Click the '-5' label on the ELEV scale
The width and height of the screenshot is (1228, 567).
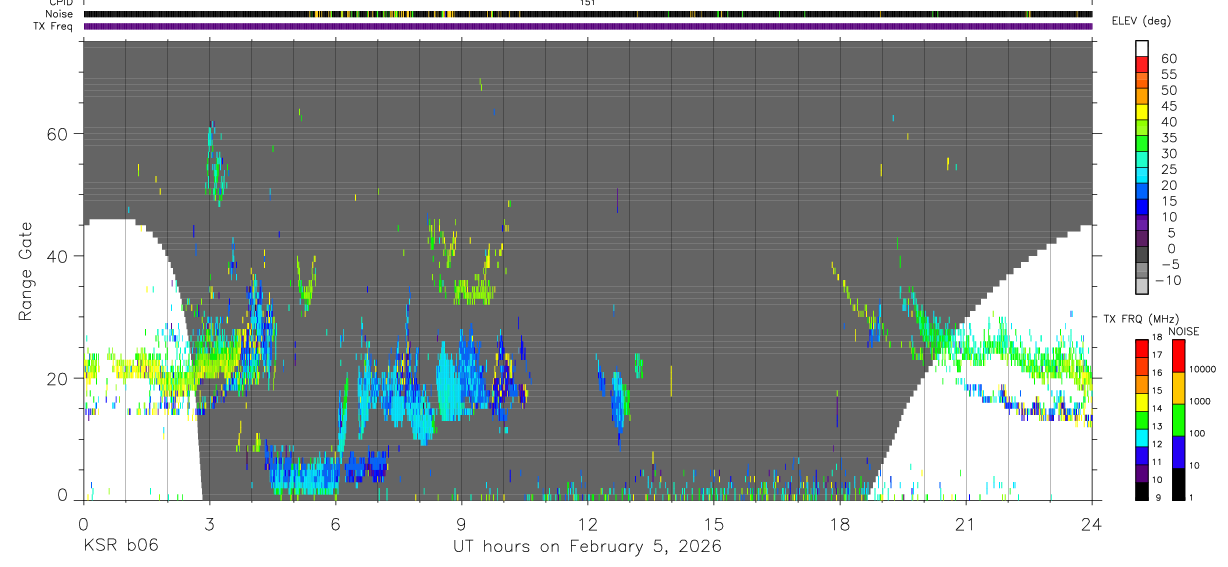point(1170,264)
